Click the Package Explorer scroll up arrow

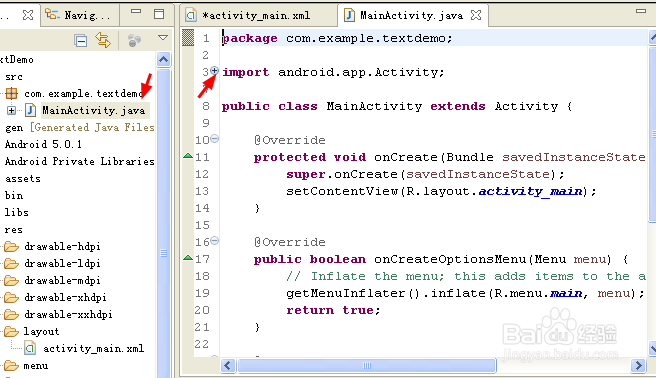[x=163, y=59]
